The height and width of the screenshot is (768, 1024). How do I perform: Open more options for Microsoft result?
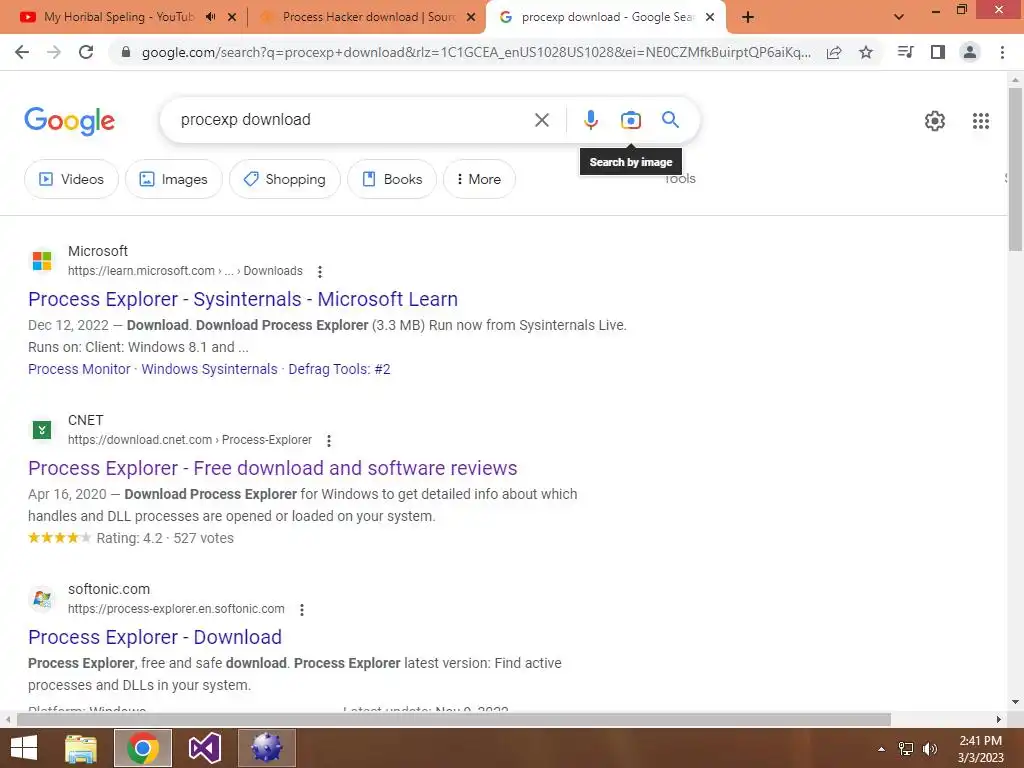coord(319,272)
